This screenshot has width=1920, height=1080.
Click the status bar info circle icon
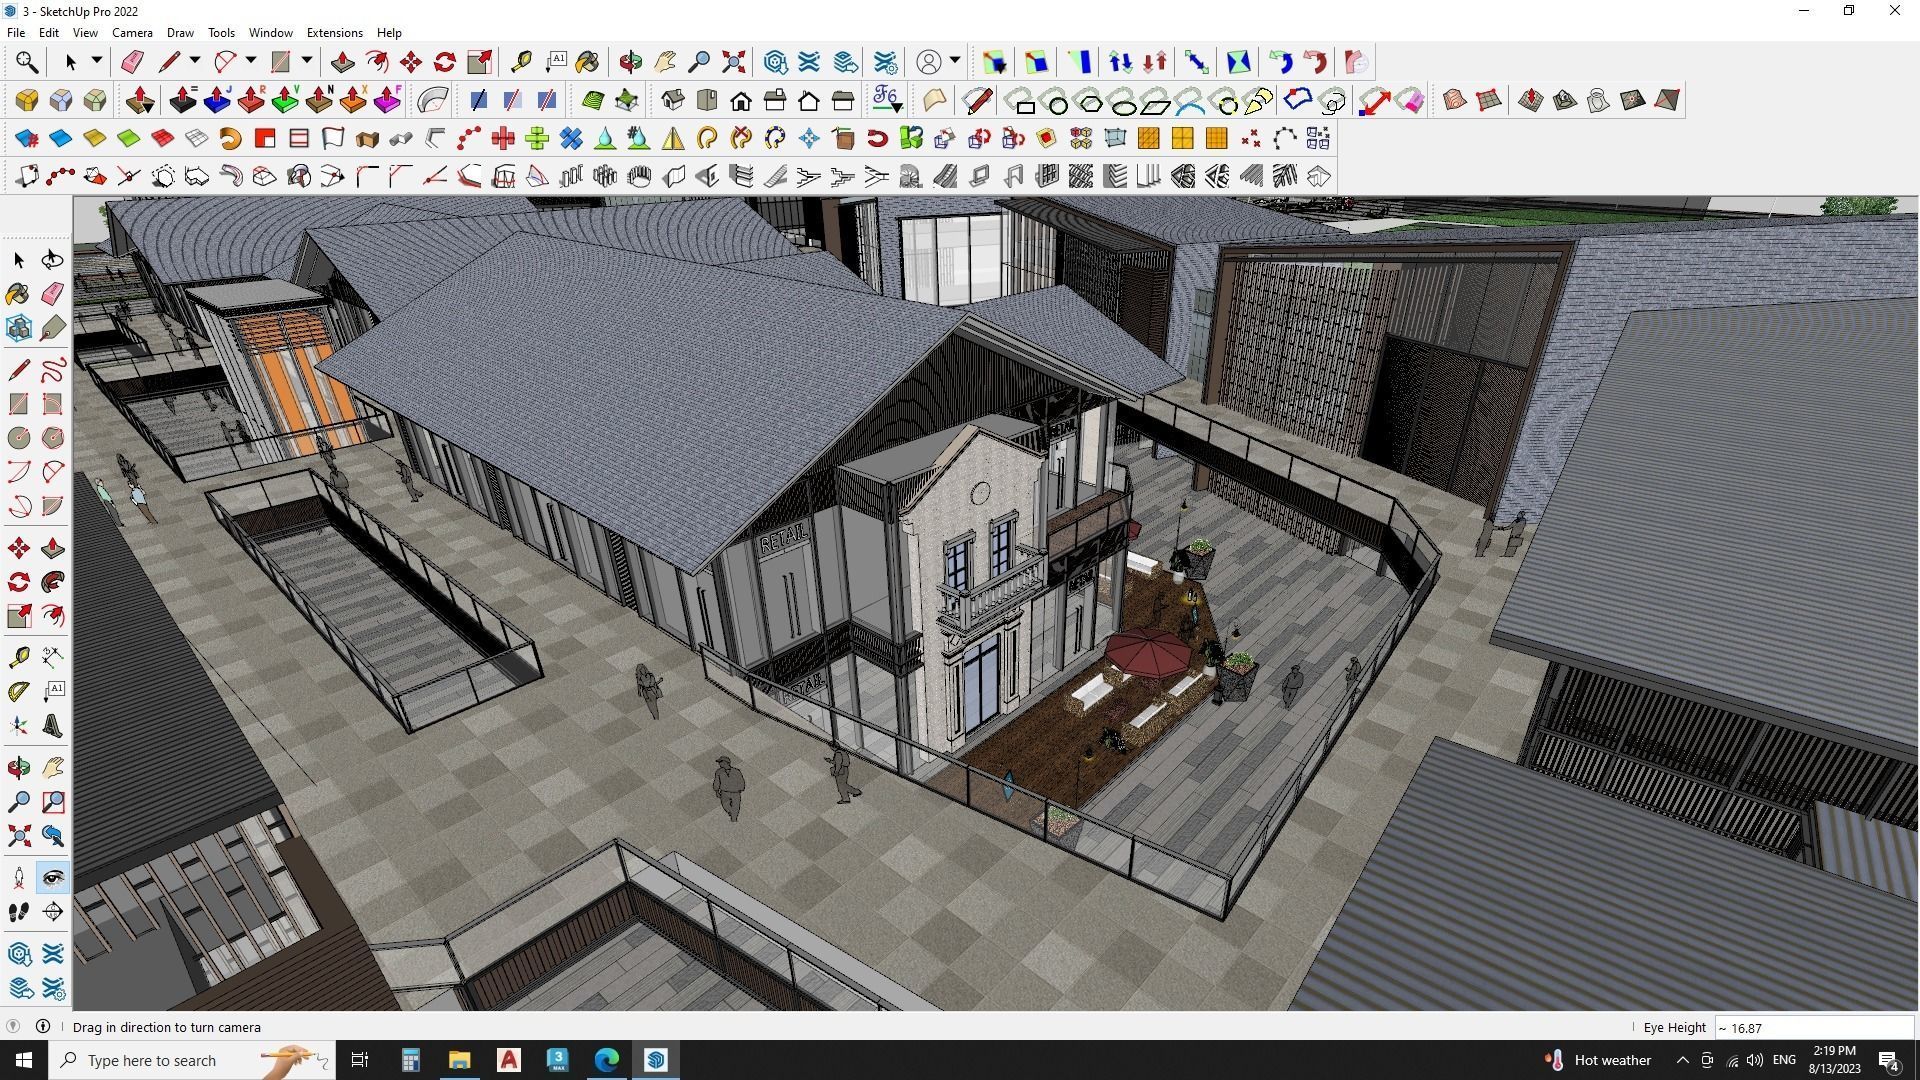pyautogui.click(x=43, y=1027)
